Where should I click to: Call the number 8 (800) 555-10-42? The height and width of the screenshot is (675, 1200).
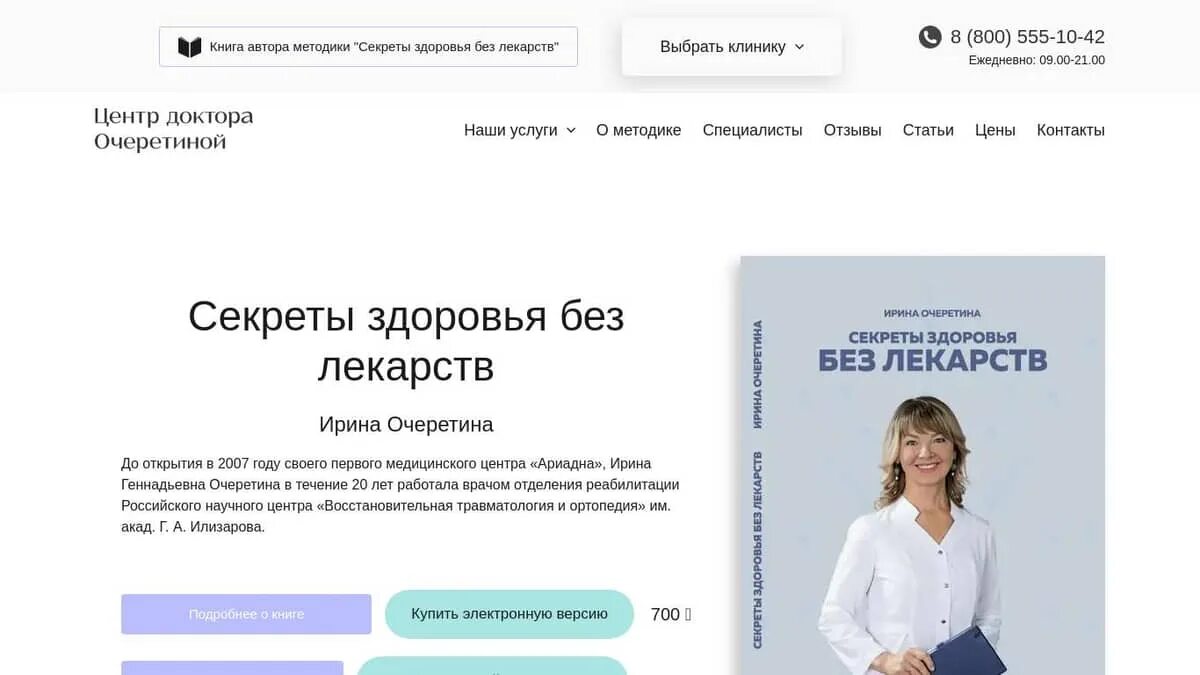[x=1027, y=37]
